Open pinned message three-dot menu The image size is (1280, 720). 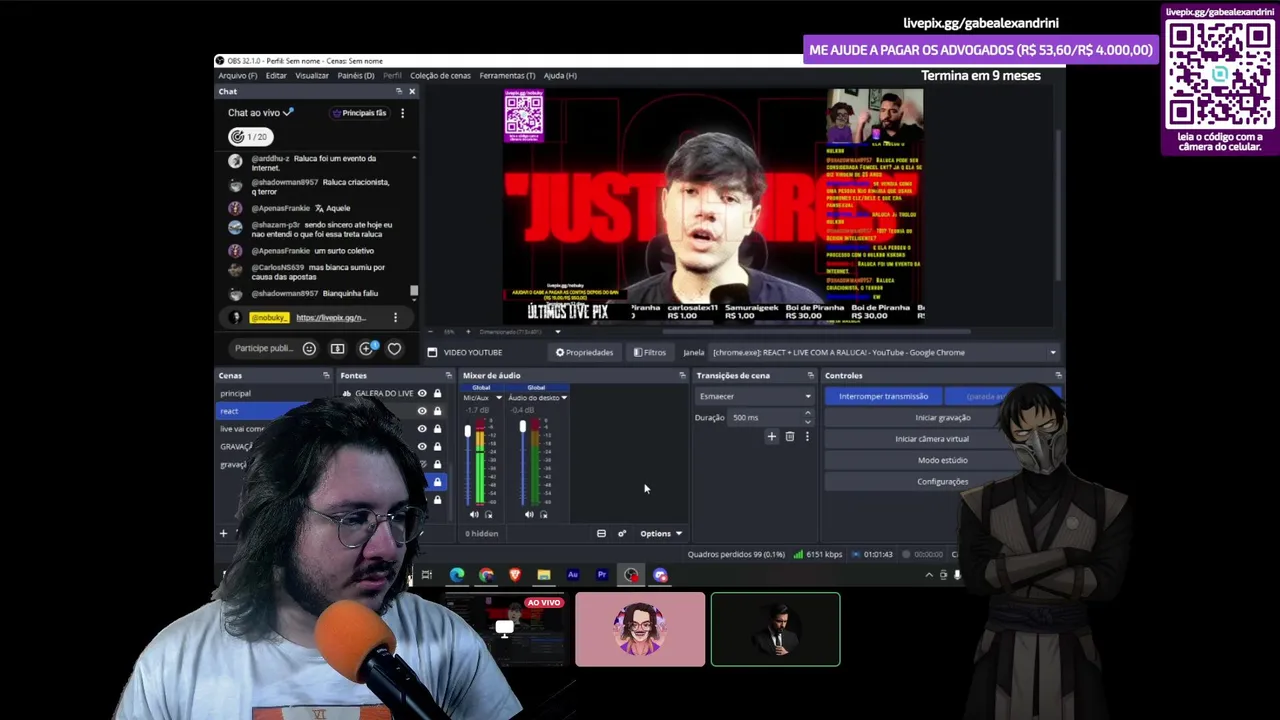pos(395,318)
